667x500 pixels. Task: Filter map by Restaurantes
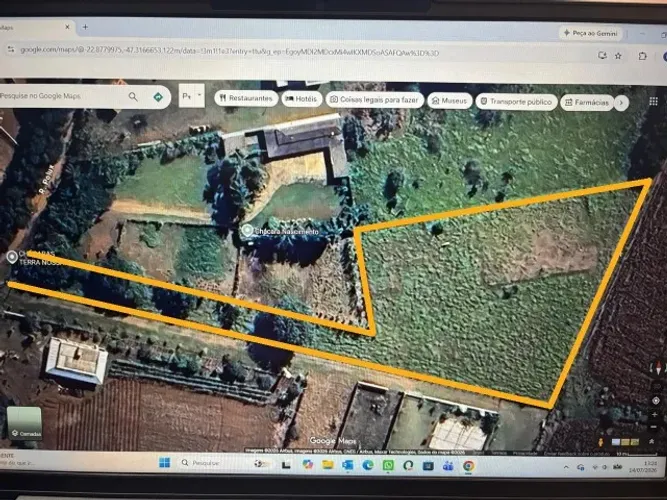[246, 98]
